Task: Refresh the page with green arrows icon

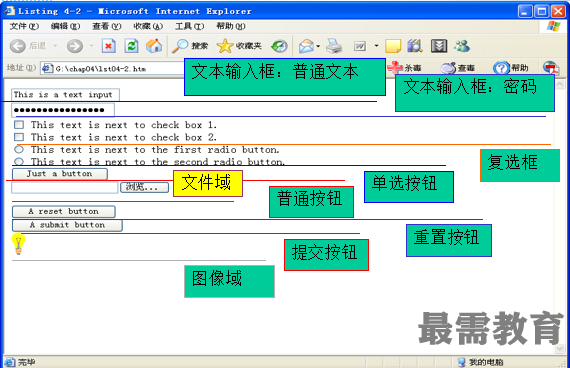Action: point(131,46)
